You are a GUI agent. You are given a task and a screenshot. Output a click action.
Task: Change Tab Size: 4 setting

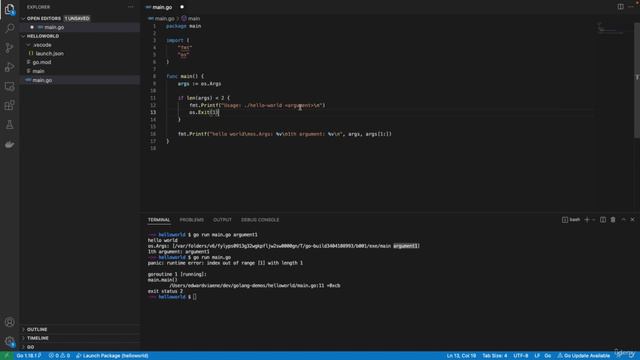tap(495, 356)
